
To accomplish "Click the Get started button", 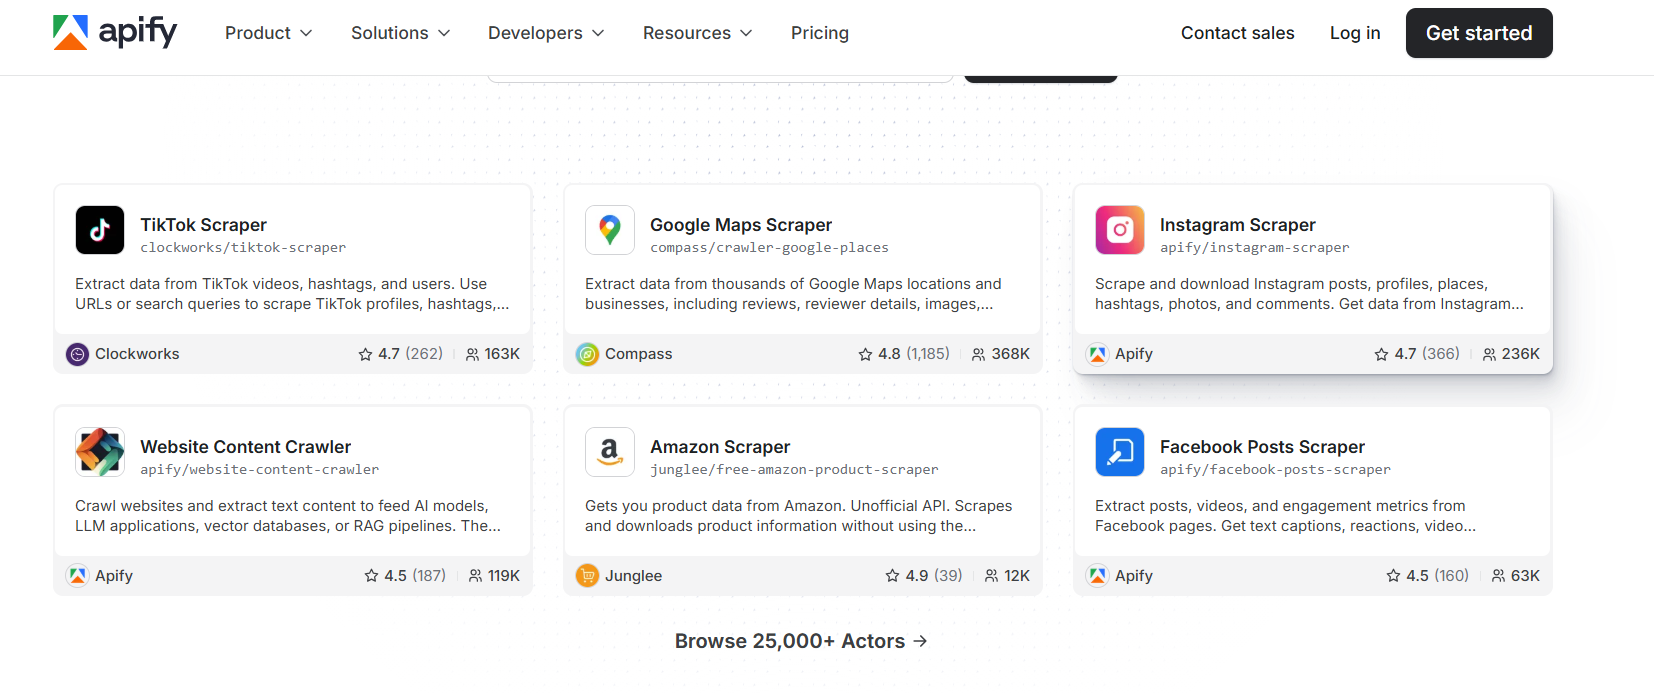I will click(x=1478, y=33).
